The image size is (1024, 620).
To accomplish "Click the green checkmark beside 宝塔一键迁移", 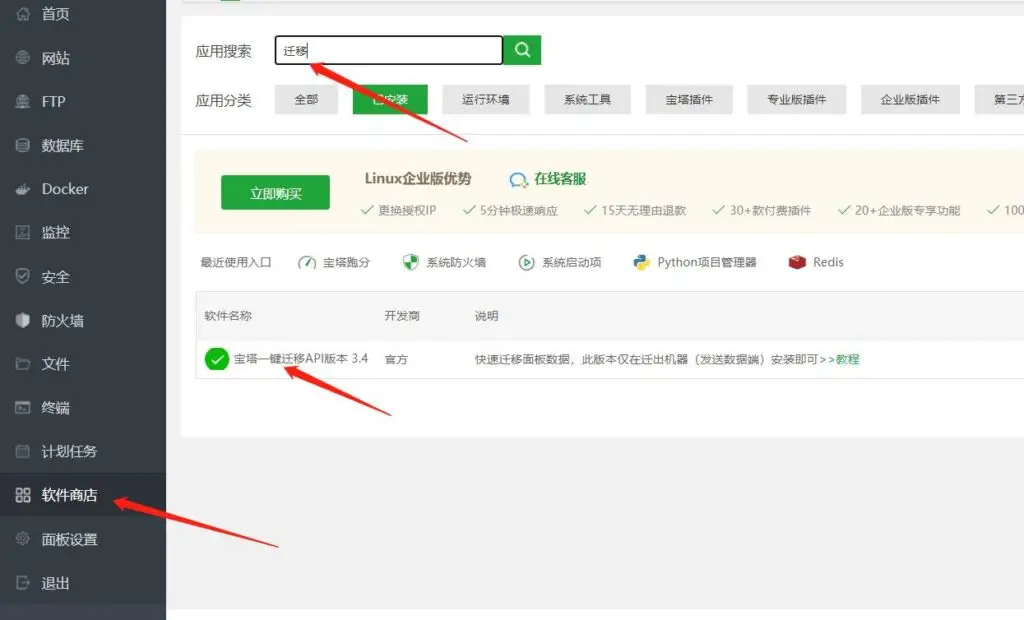I will [216, 359].
